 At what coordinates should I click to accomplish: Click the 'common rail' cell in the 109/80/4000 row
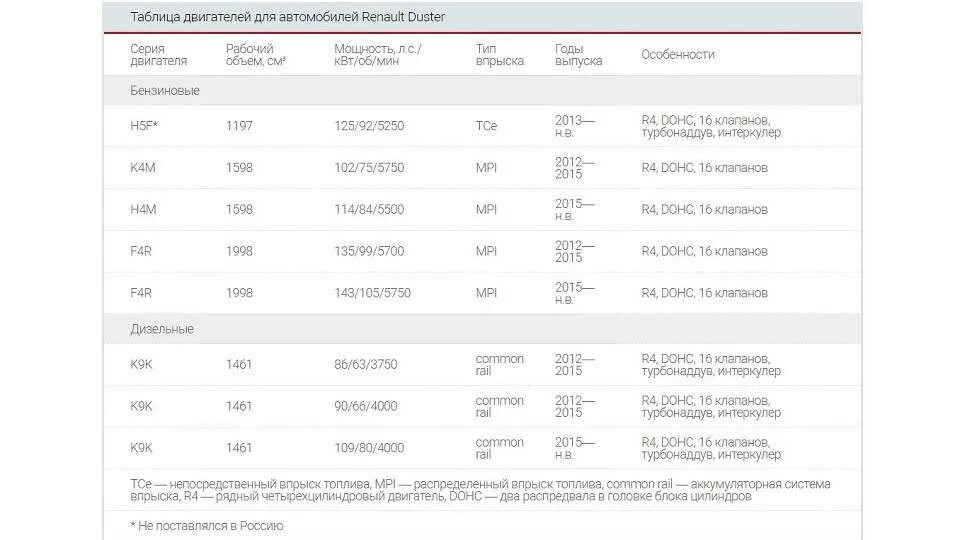500,448
